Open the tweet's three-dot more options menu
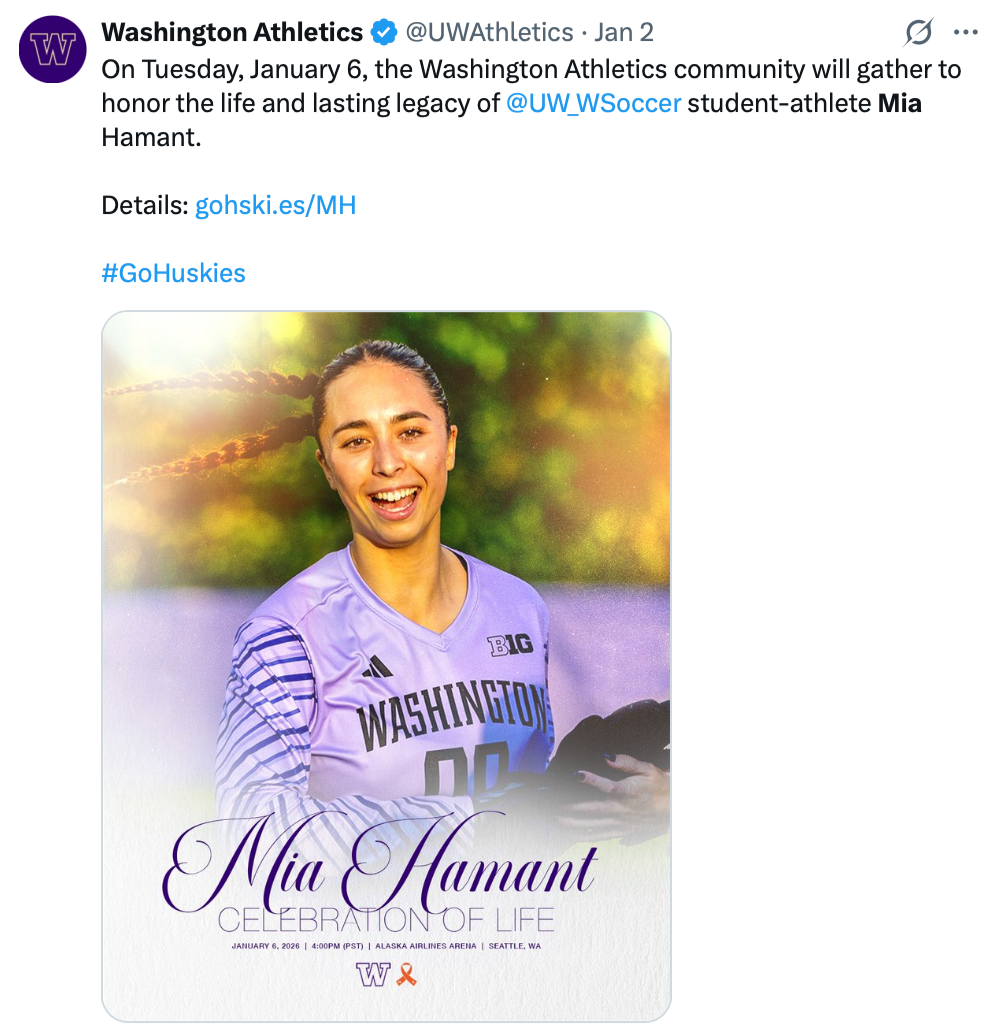1000x1036 pixels. (x=965, y=33)
